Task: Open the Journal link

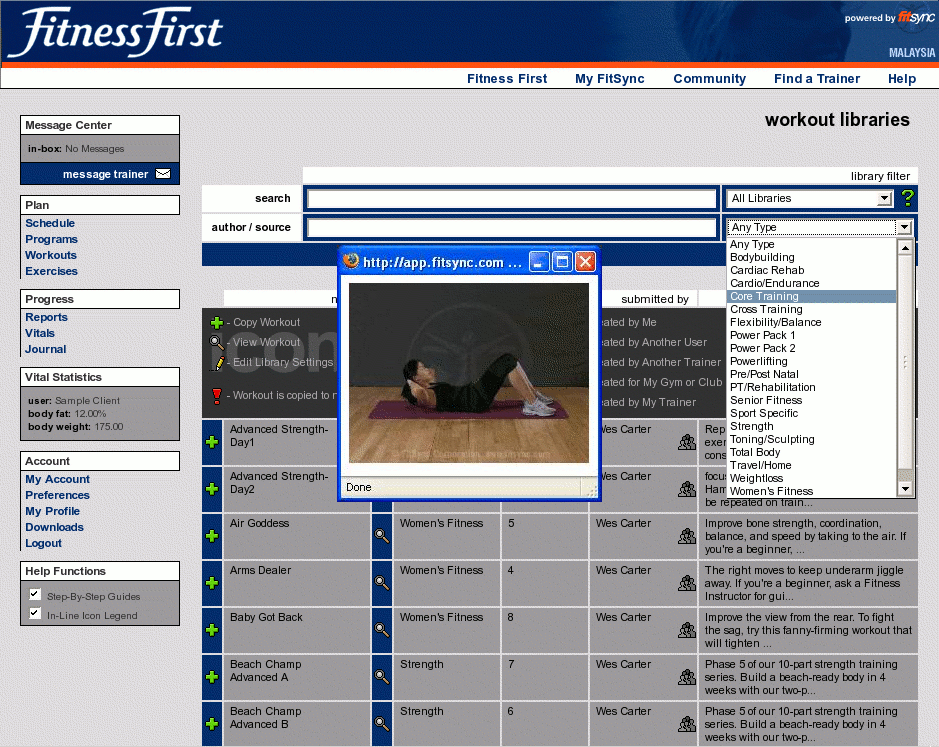Action: 46,349
